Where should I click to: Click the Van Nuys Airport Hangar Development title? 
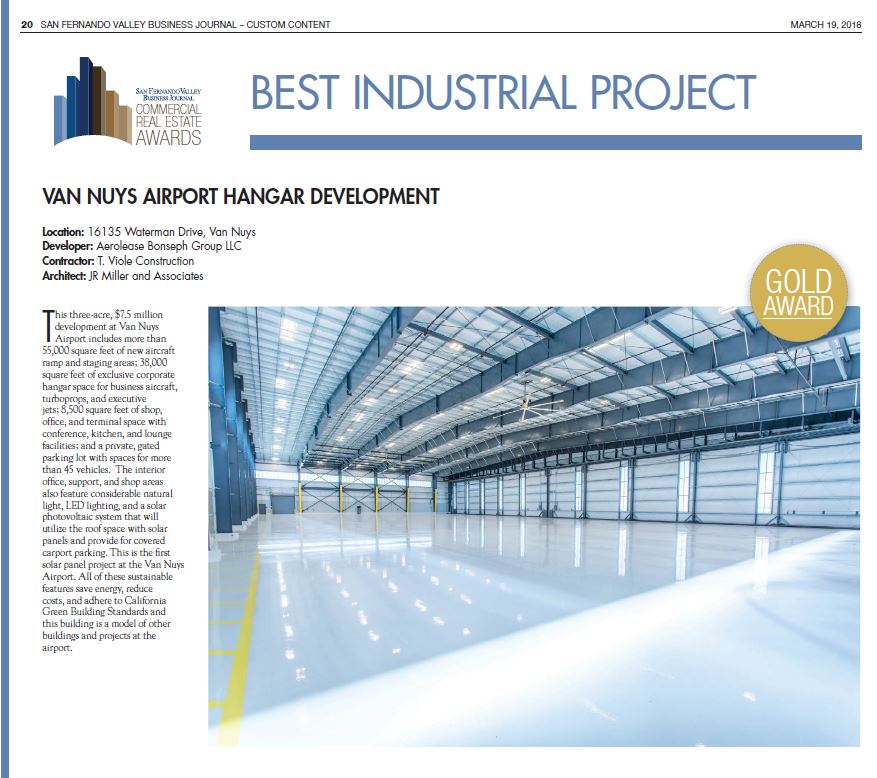tap(241, 197)
